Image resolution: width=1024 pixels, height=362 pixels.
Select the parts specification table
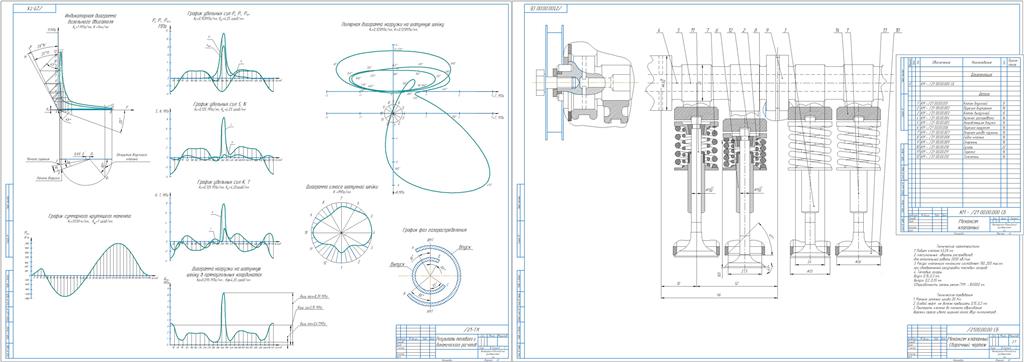pos(960,145)
